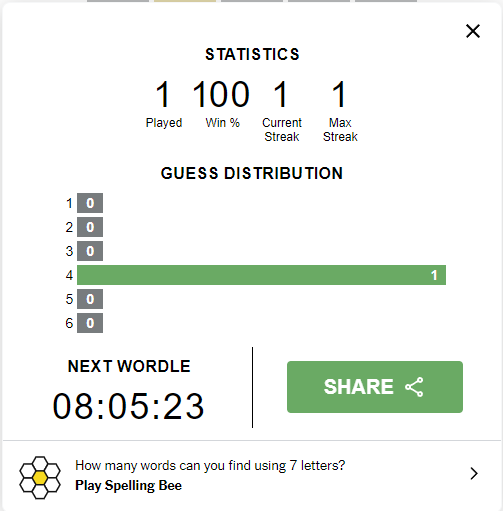Screen dimensions: 503x511
Task: Click the gray zero bar for guess 6
Action: tap(90, 323)
